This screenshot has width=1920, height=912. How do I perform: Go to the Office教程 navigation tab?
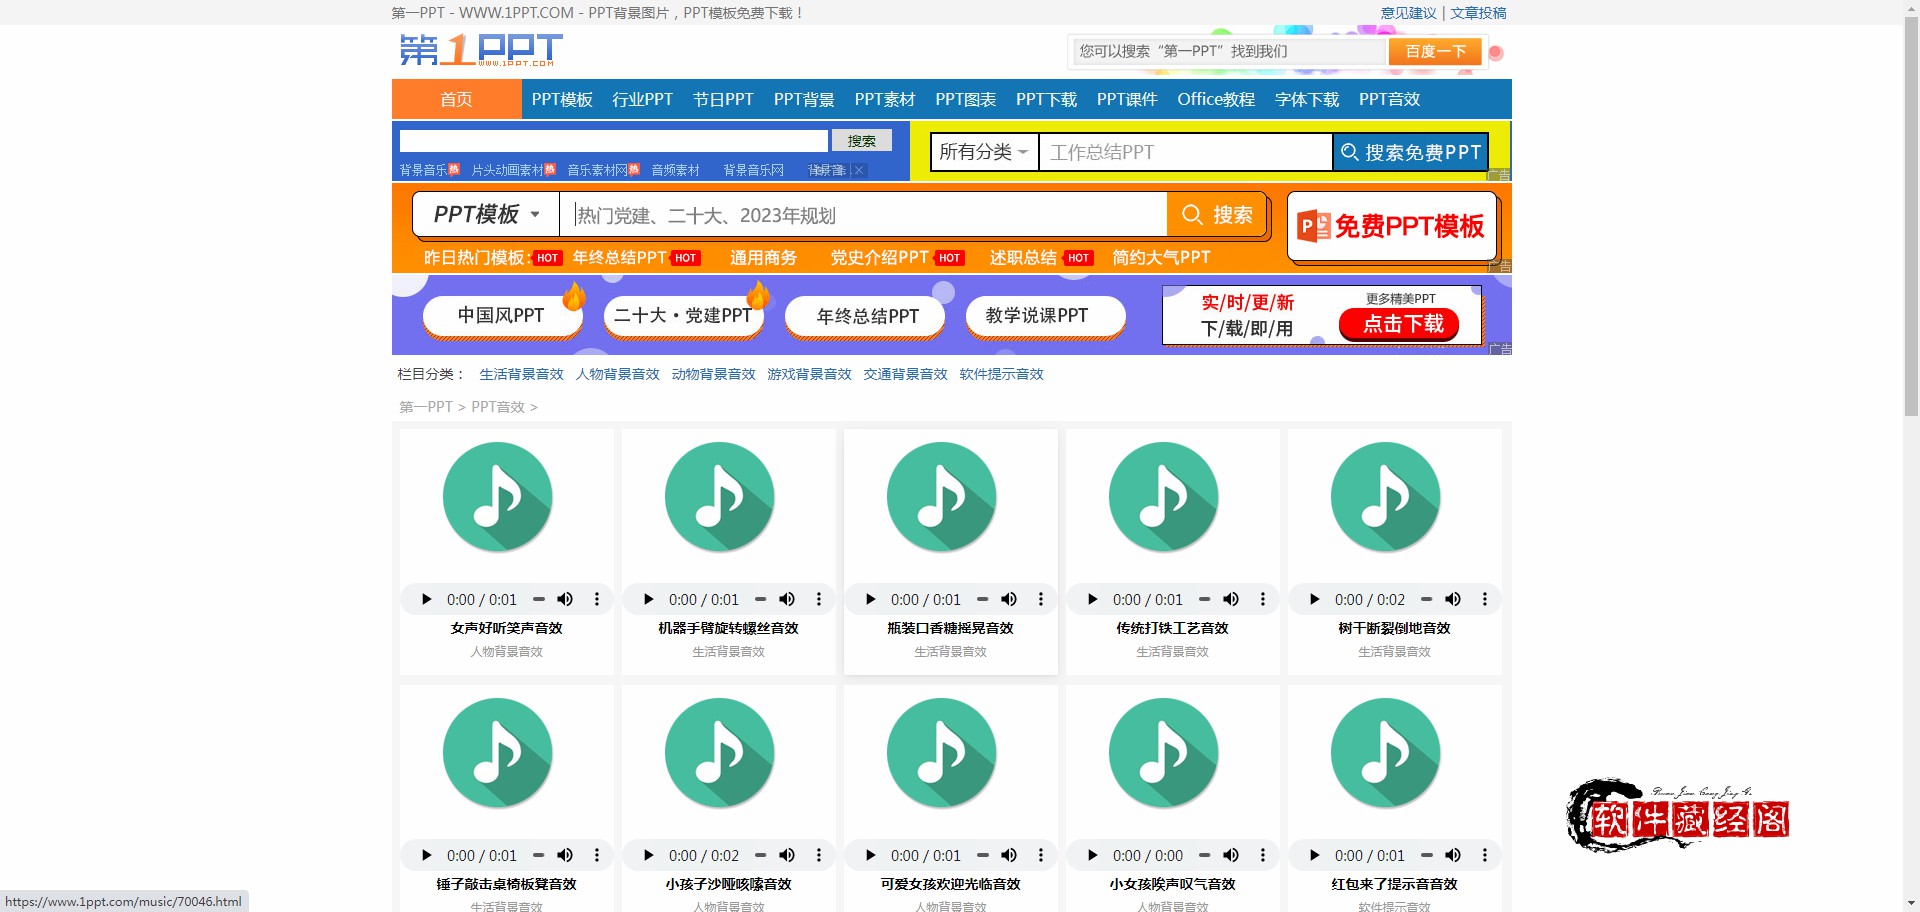point(1215,99)
